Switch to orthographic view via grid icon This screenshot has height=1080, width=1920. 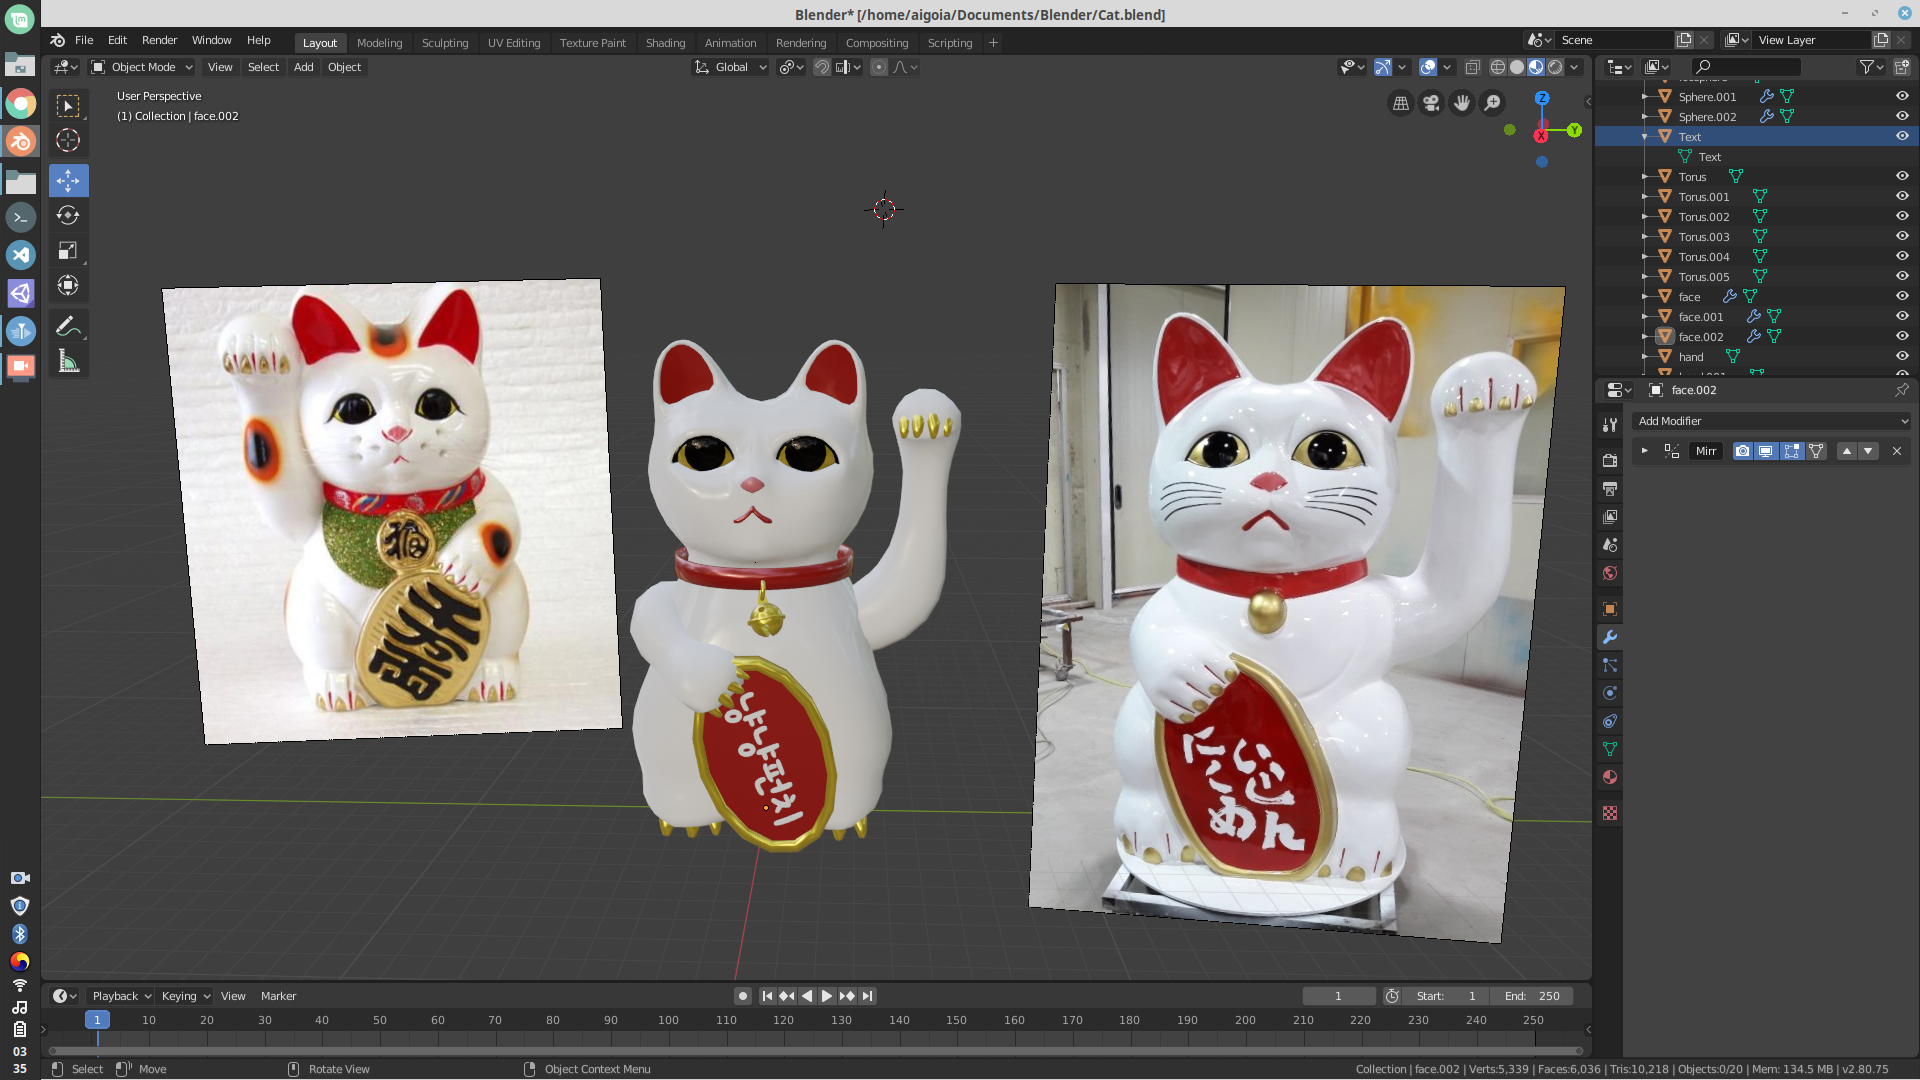[x=1401, y=103]
